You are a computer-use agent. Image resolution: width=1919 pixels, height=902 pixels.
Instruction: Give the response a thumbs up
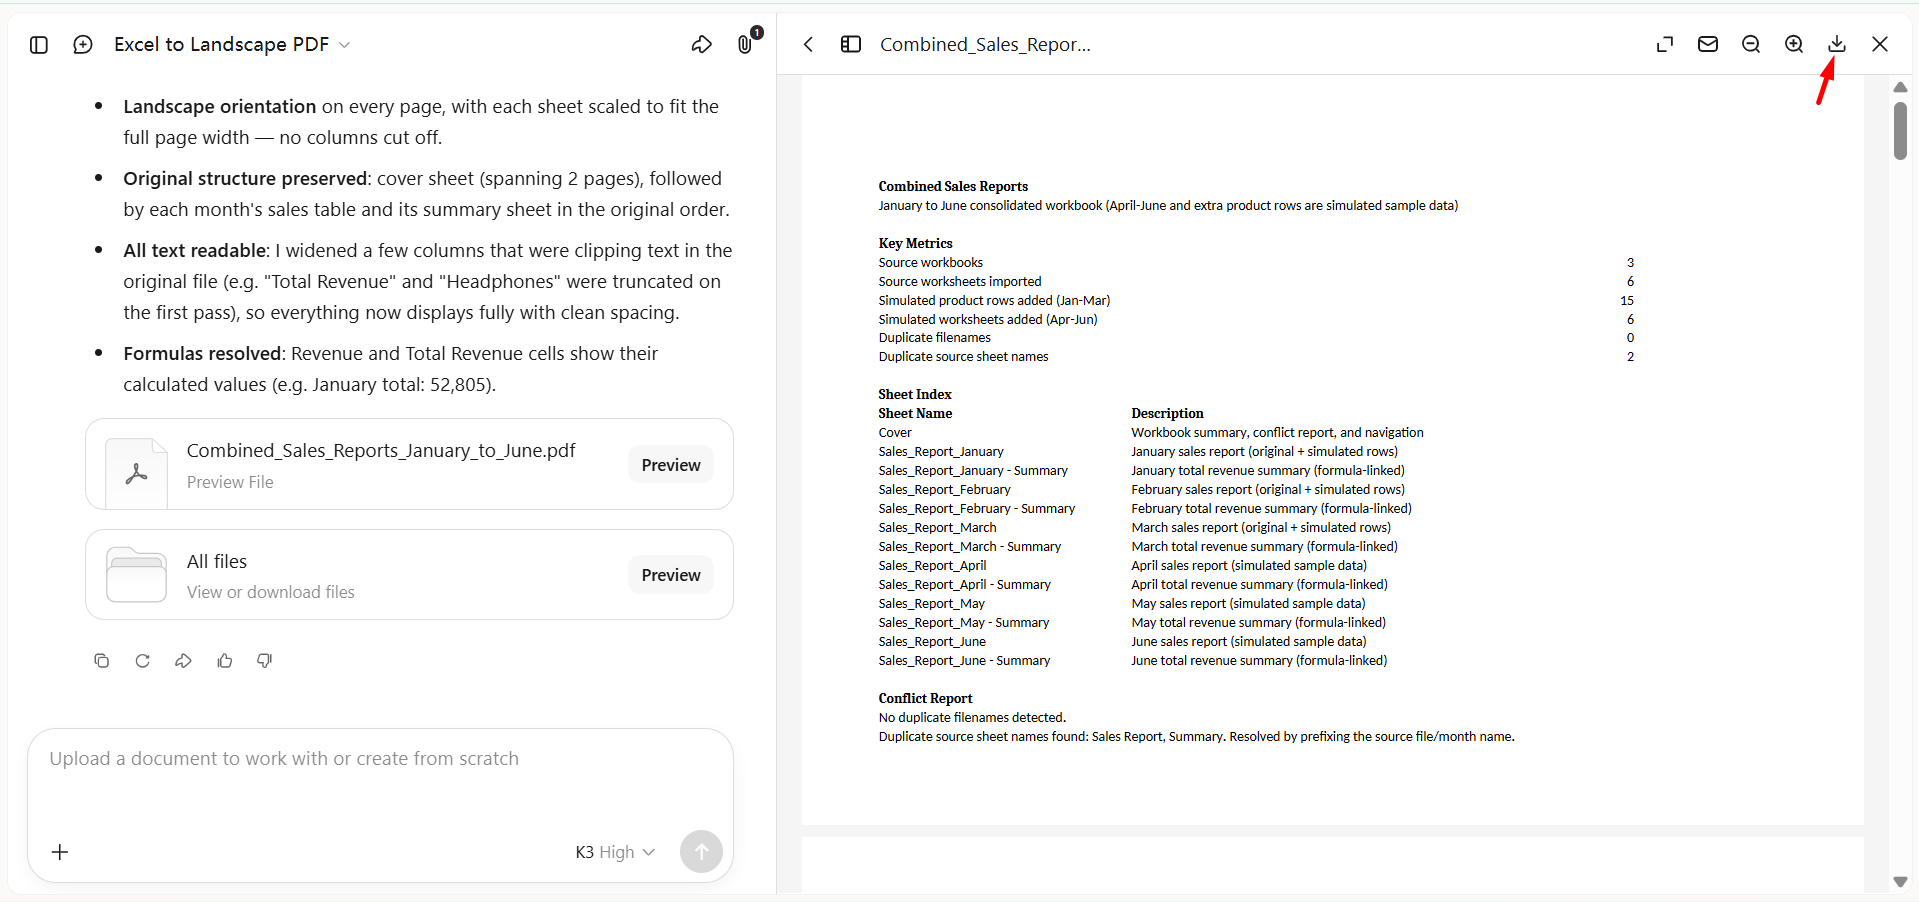point(225,661)
